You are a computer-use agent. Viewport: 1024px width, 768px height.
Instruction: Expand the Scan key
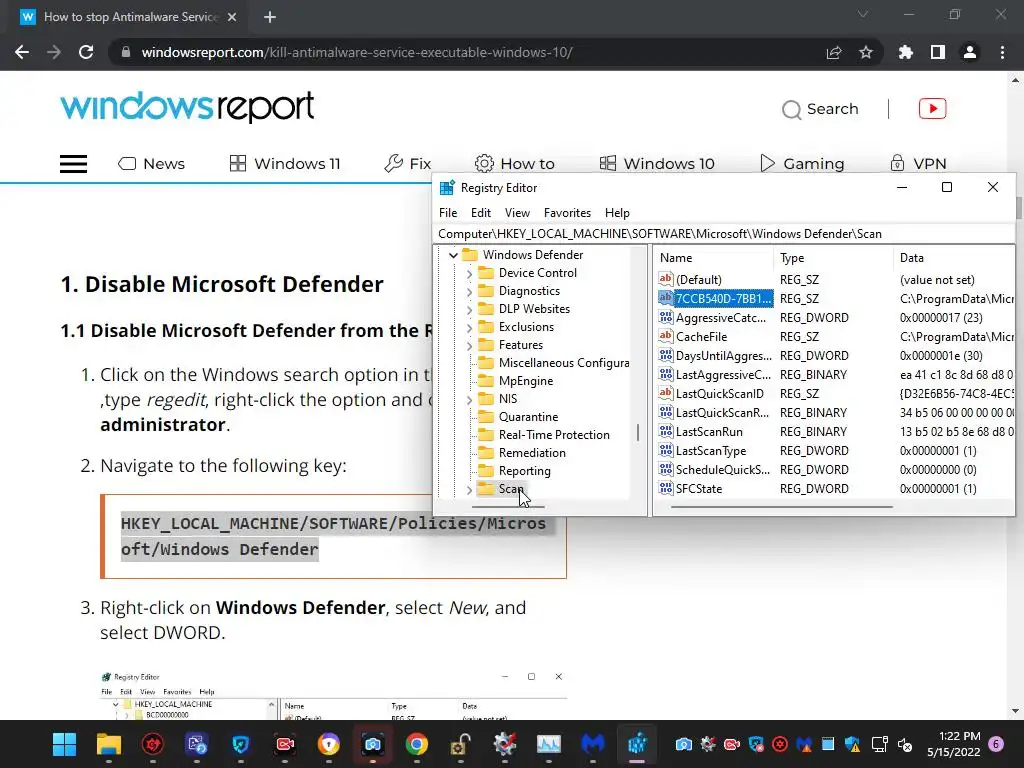point(470,490)
